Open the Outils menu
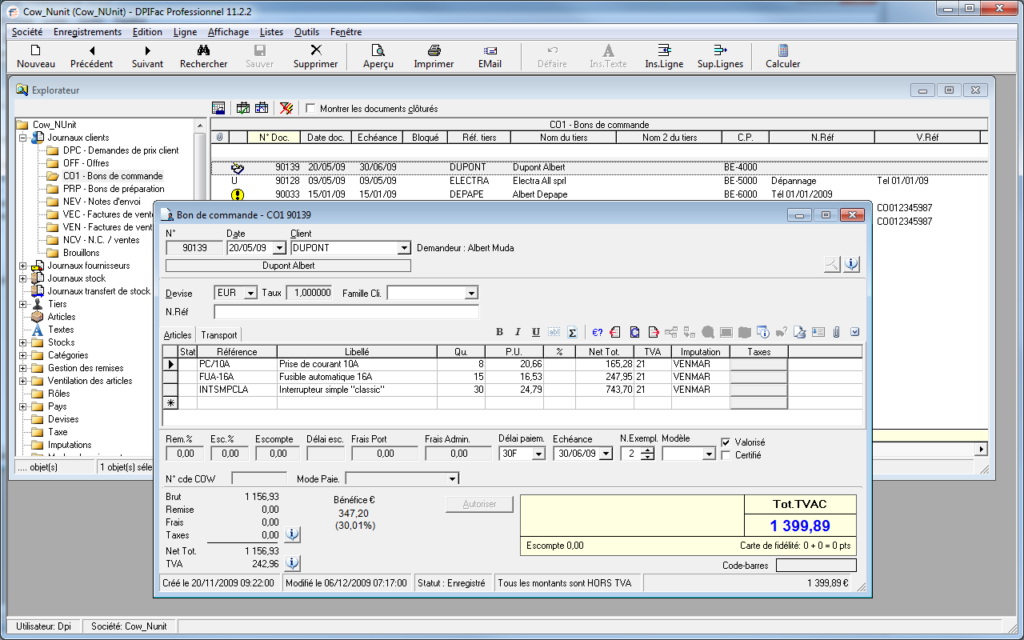Image resolution: width=1024 pixels, height=640 pixels. 306,31
